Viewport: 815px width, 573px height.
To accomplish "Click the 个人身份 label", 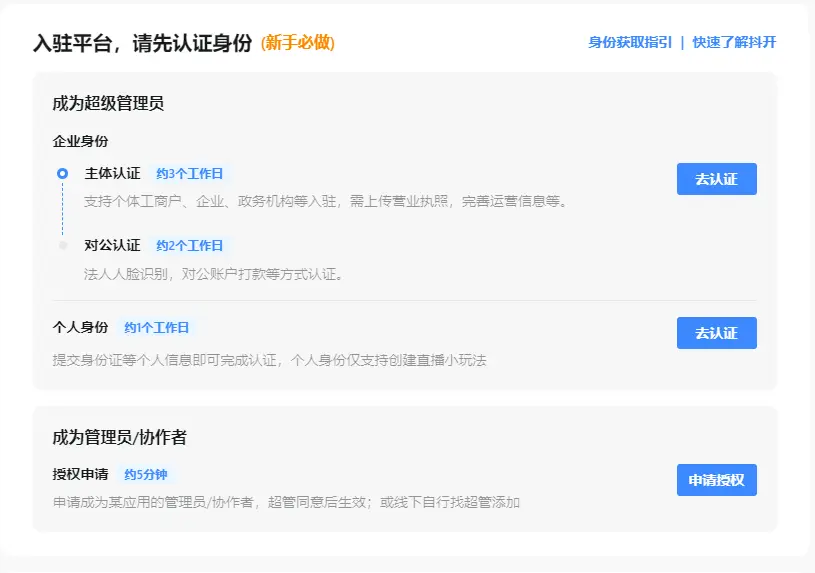I will (80, 328).
